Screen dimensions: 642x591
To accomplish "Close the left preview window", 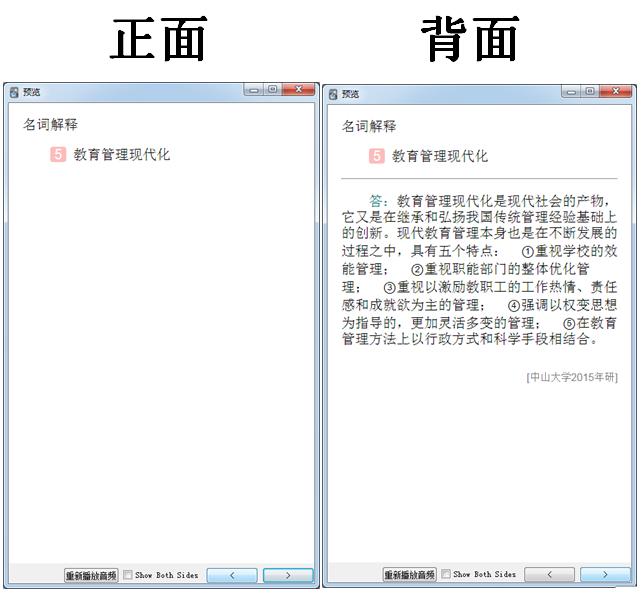I will [x=299, y=89].
